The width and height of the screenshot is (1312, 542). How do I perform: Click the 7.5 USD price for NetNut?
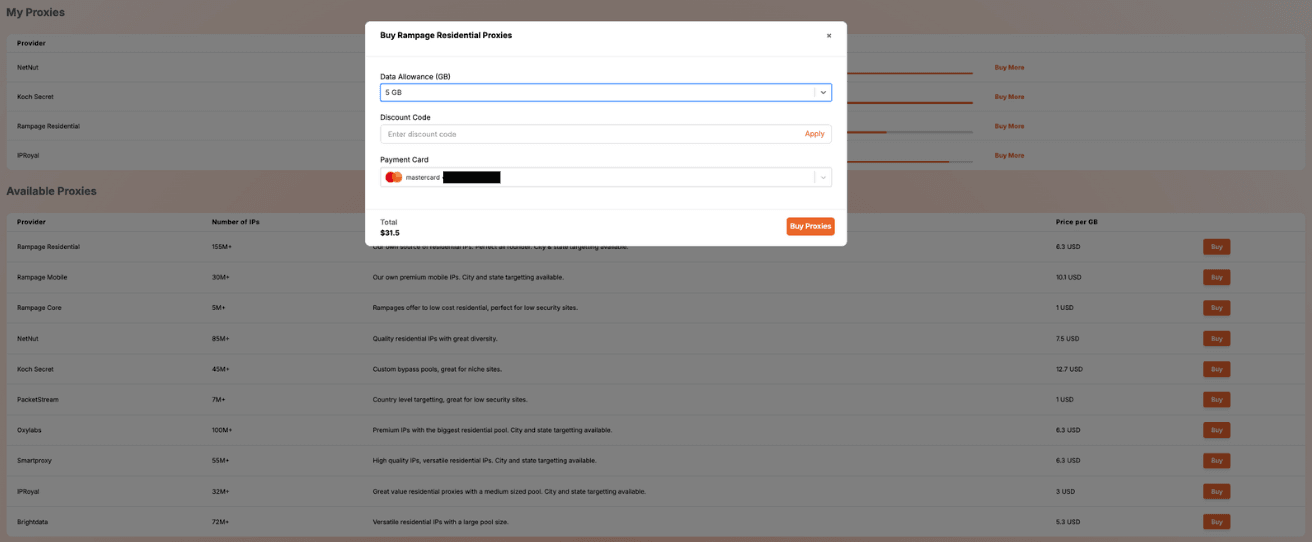tap(1068, 338)
